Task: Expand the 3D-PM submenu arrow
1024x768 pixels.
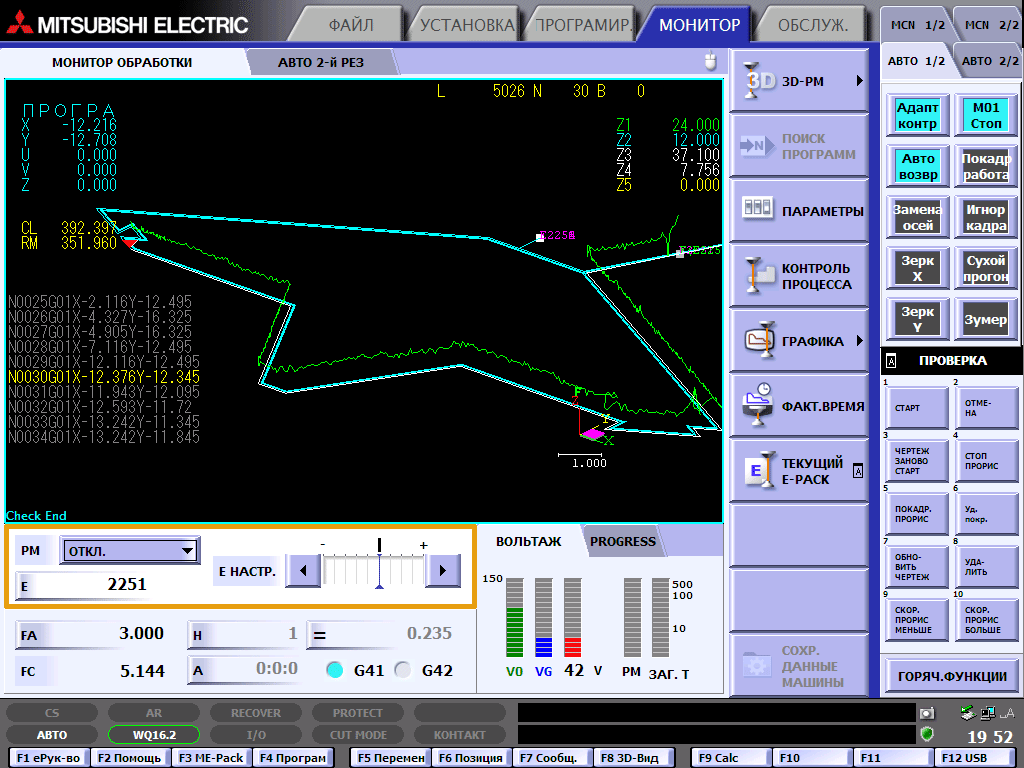Action: (859, 82)
